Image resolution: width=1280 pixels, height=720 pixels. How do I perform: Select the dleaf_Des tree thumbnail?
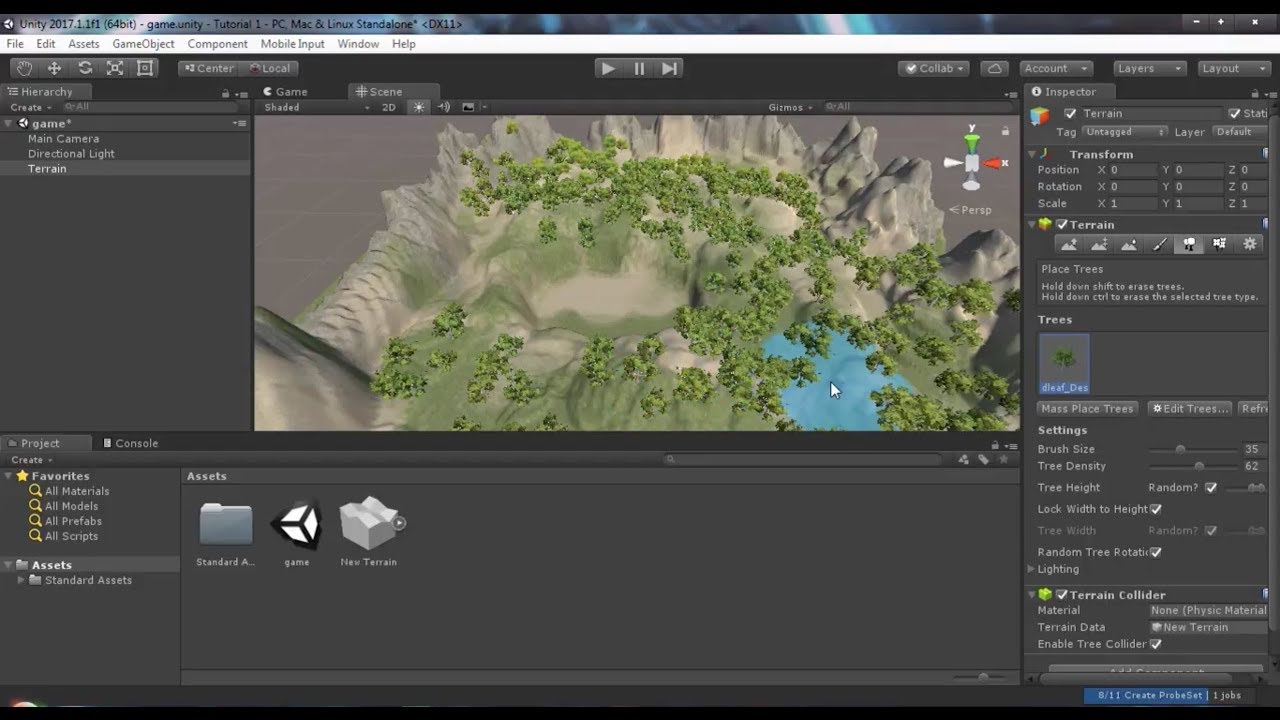1064,364
